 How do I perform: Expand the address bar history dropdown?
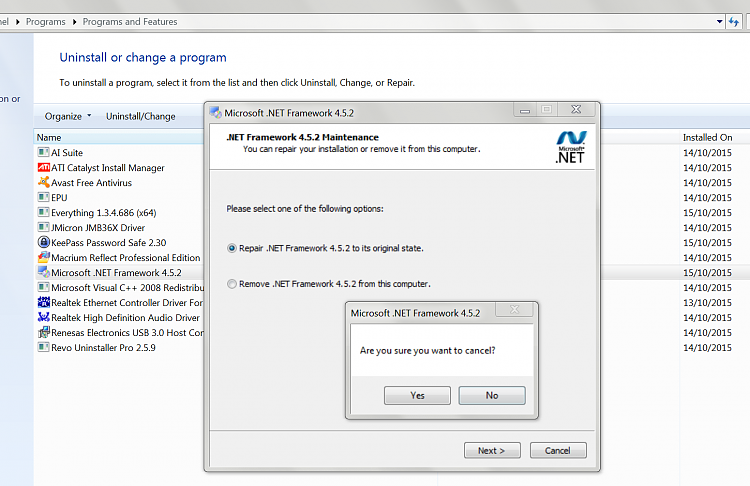(x=719, y=22)
